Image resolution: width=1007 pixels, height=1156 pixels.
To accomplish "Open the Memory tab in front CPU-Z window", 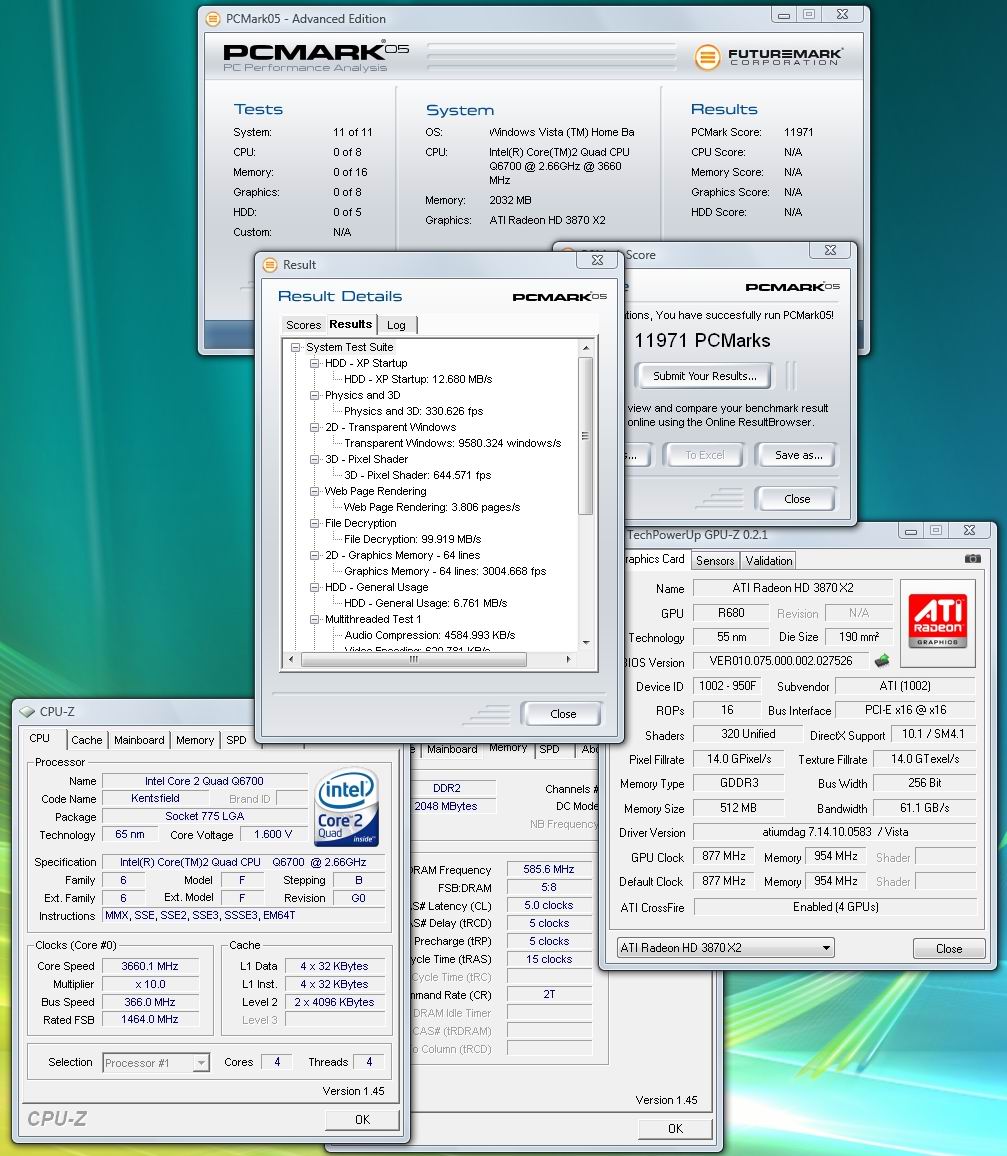I will 195,740.
